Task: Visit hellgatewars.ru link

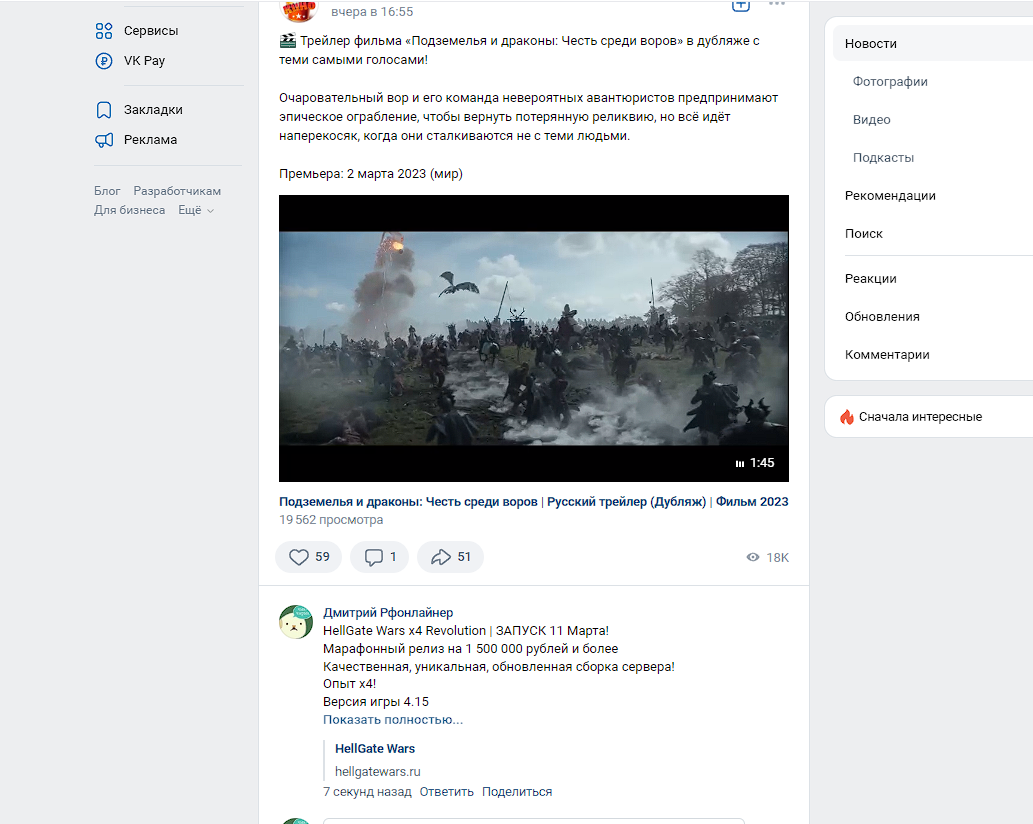Action: tap(377, 772)
